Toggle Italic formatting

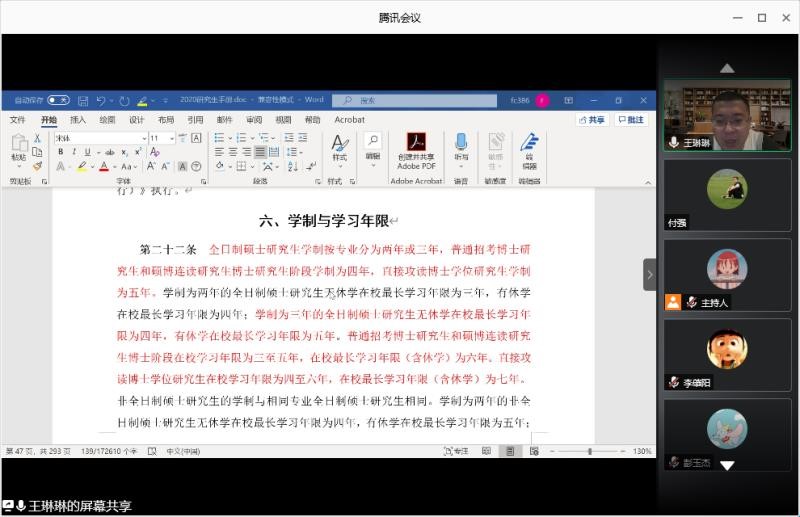73,152
